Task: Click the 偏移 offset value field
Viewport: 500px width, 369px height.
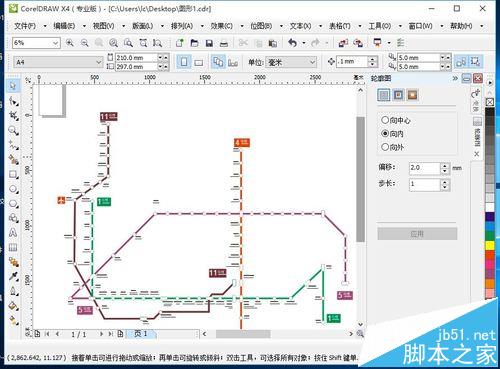Action: pyautogui.click(x=425, y=168)
